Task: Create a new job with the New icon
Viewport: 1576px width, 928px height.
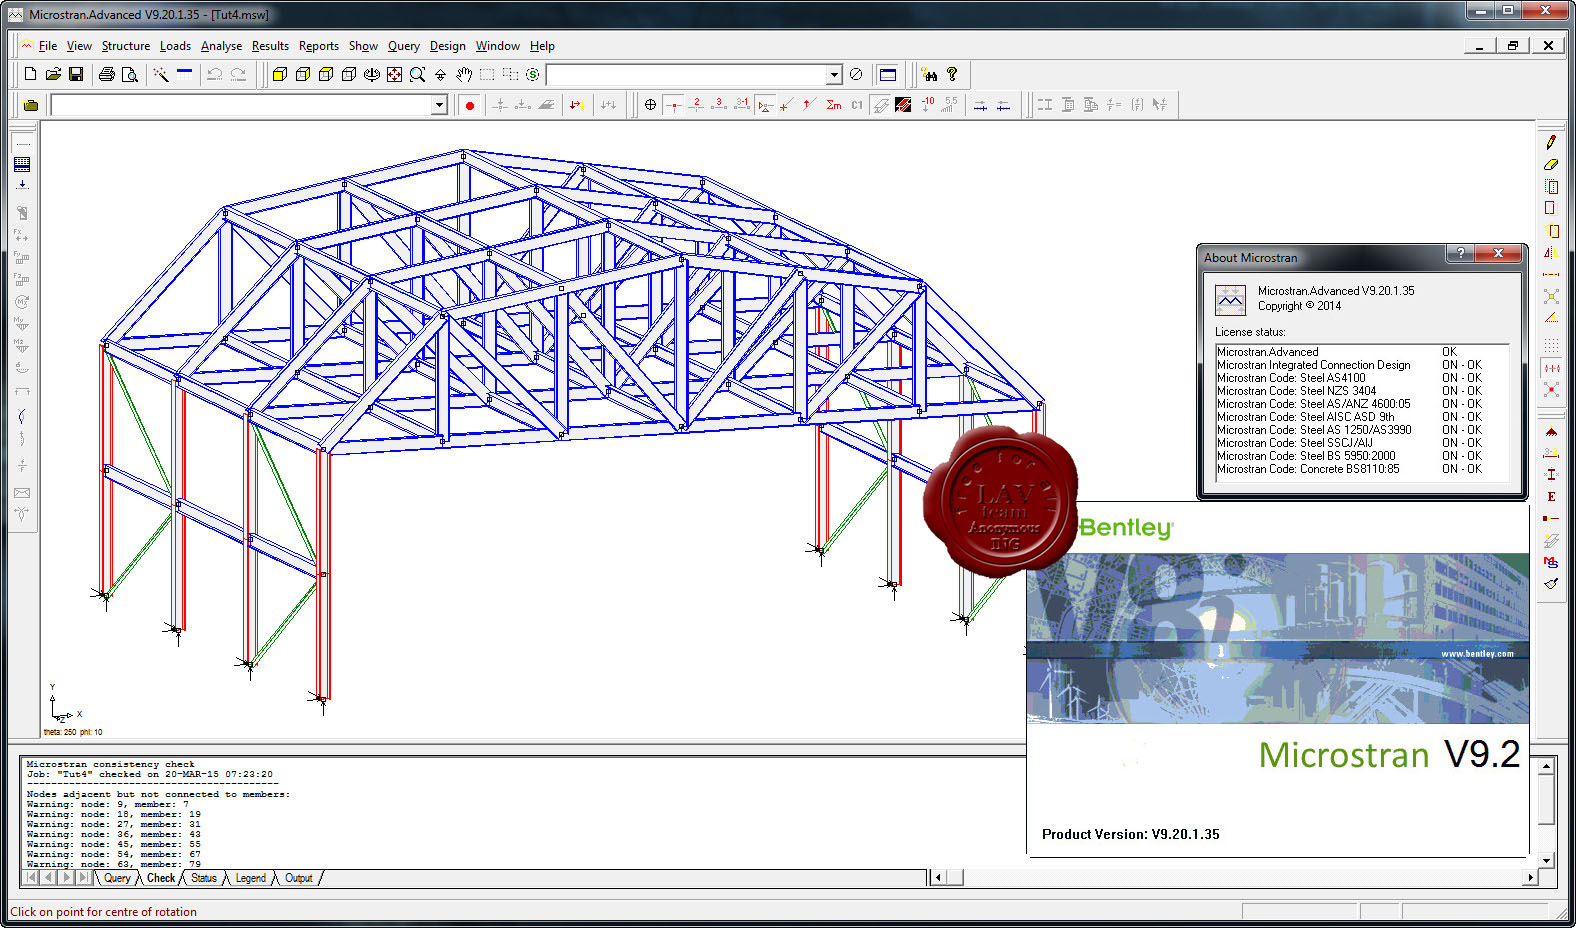Action: pos(30,74)
